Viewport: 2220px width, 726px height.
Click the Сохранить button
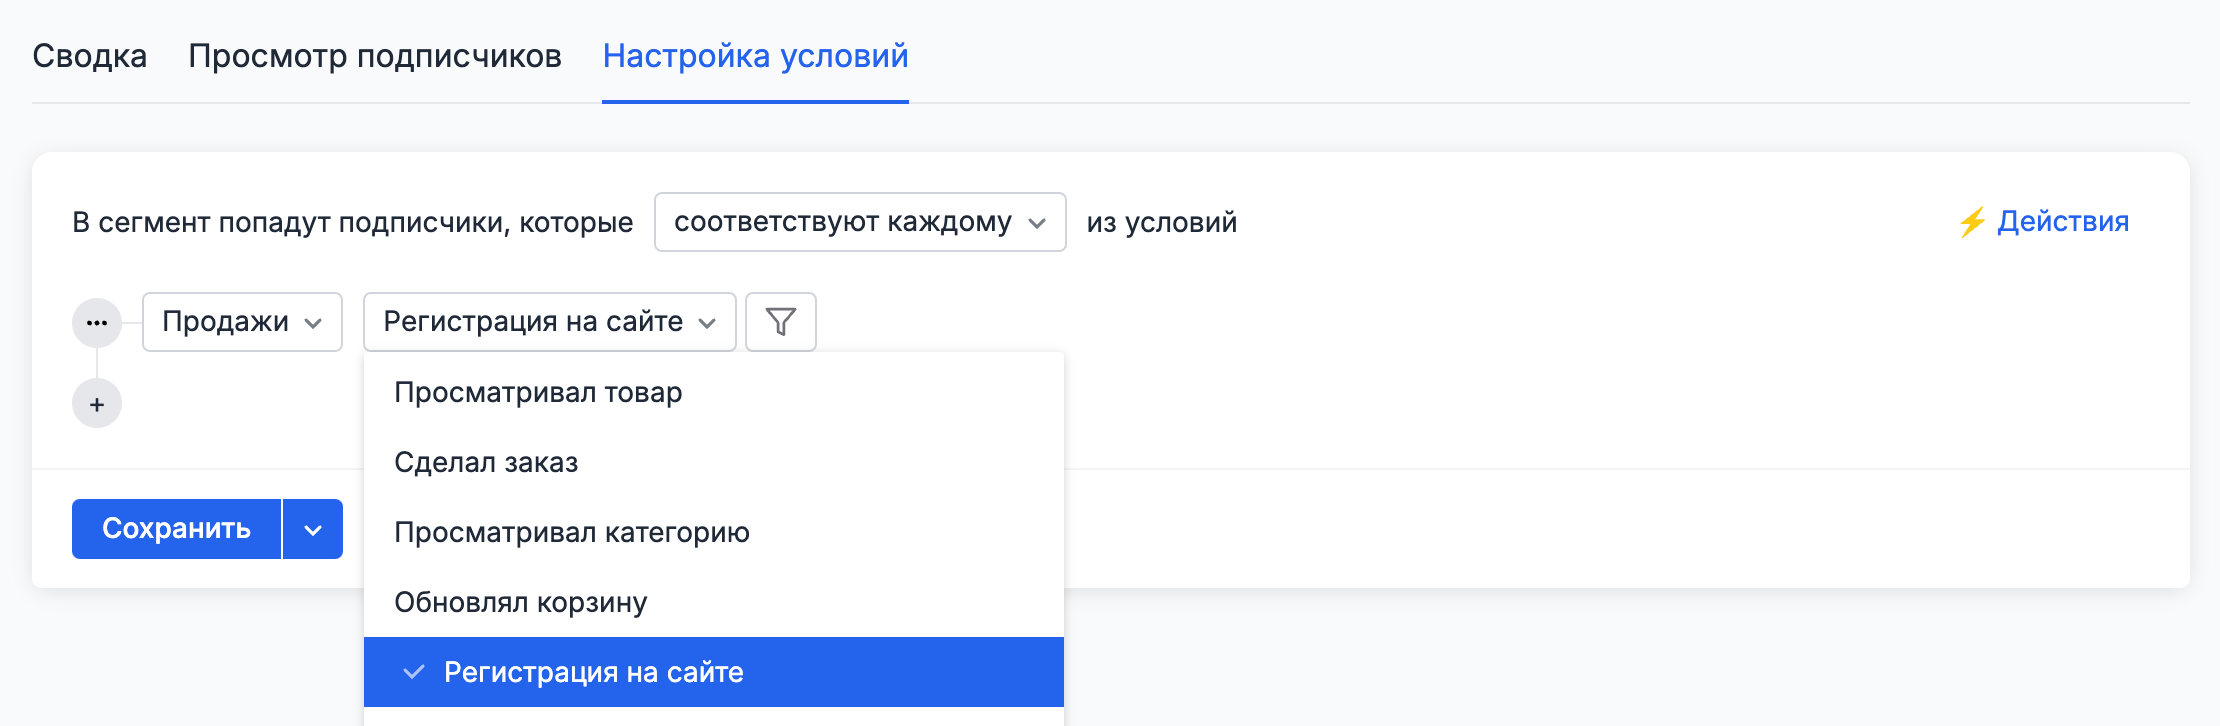[176, 528]
